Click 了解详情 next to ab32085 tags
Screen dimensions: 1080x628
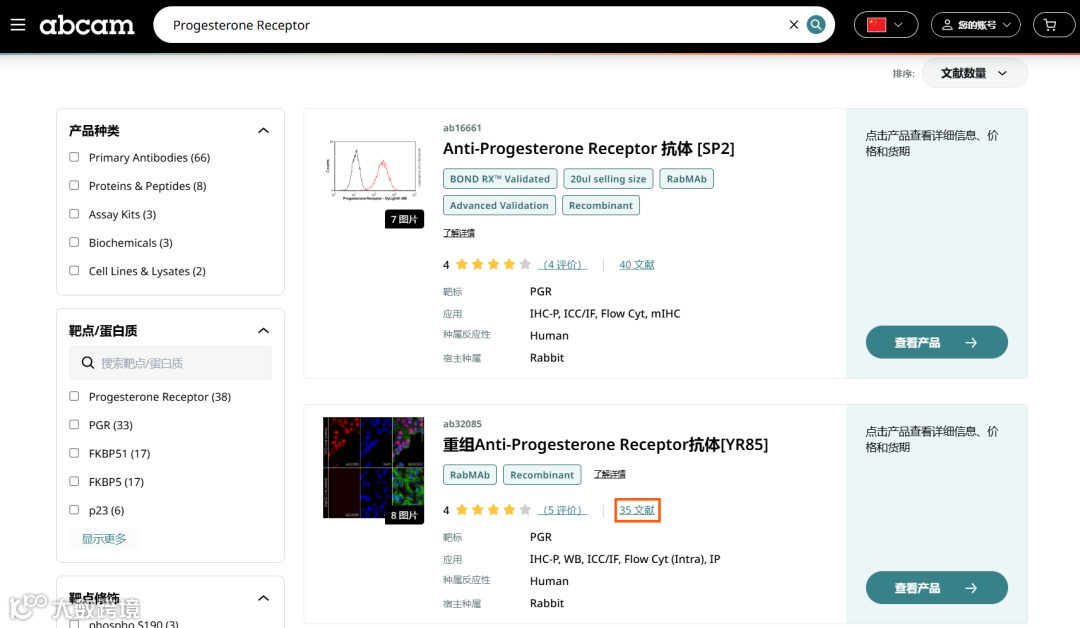click(610, 474)
